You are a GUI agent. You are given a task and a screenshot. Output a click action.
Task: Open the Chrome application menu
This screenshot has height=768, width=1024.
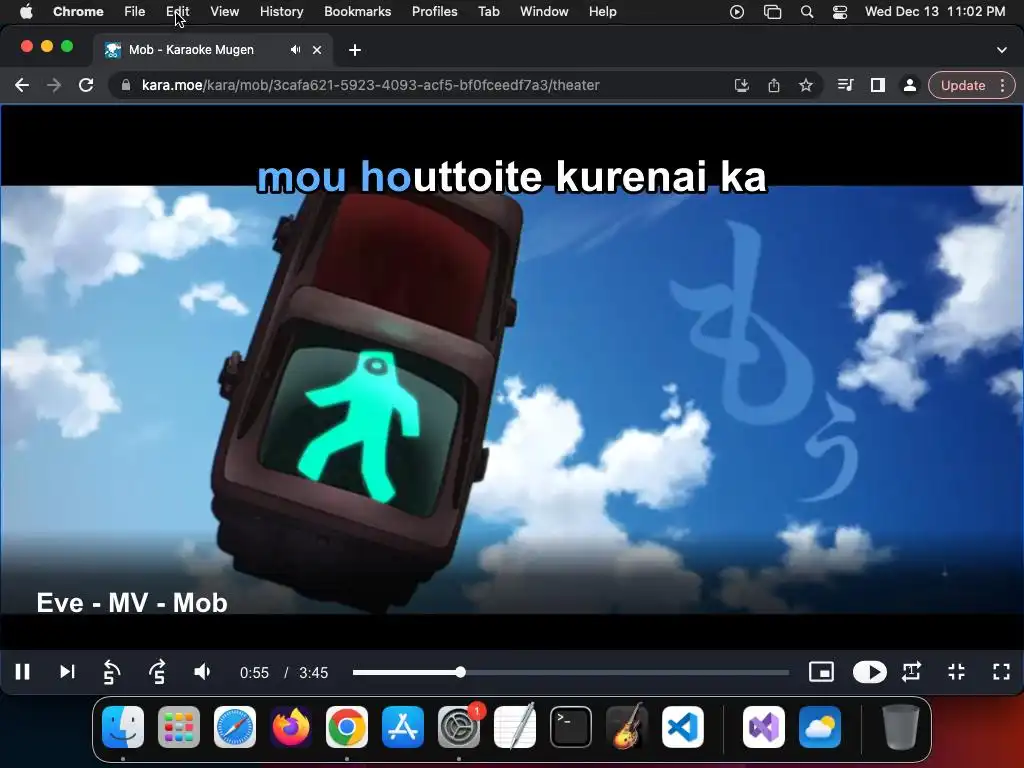tap(78, 12)
